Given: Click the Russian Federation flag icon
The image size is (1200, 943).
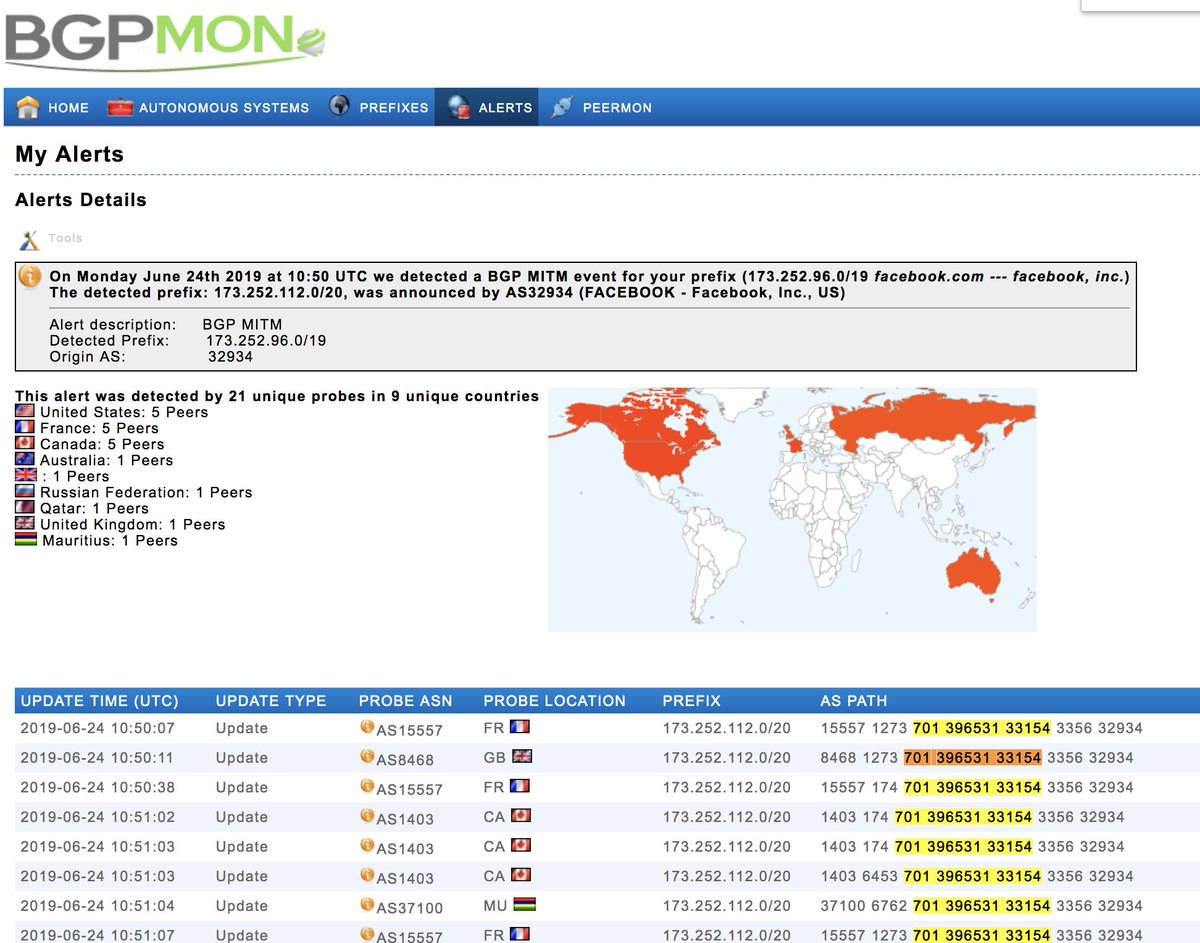Looking at the screenshot, I should click(25, 492).
